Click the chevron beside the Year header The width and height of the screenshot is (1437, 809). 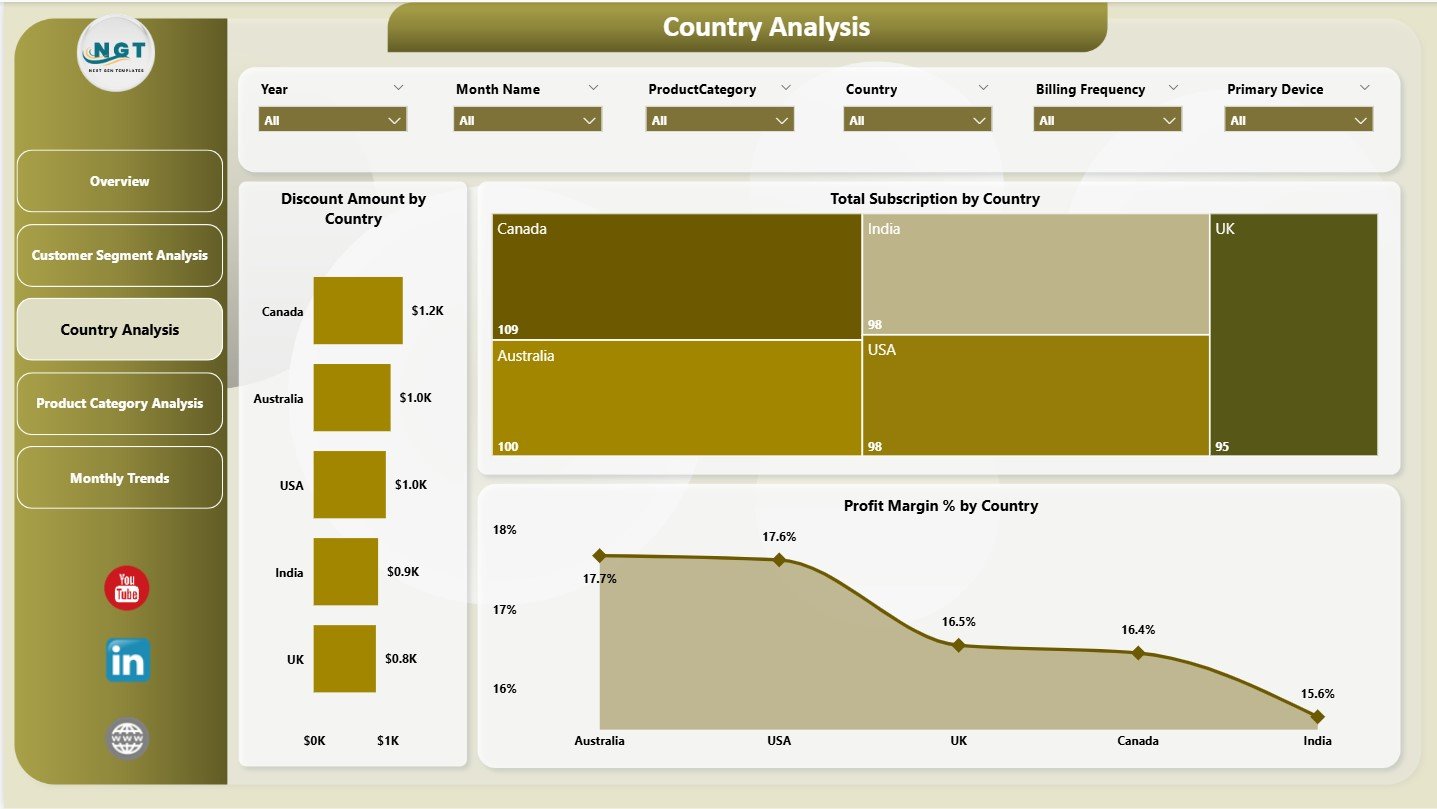click(399, 88)
